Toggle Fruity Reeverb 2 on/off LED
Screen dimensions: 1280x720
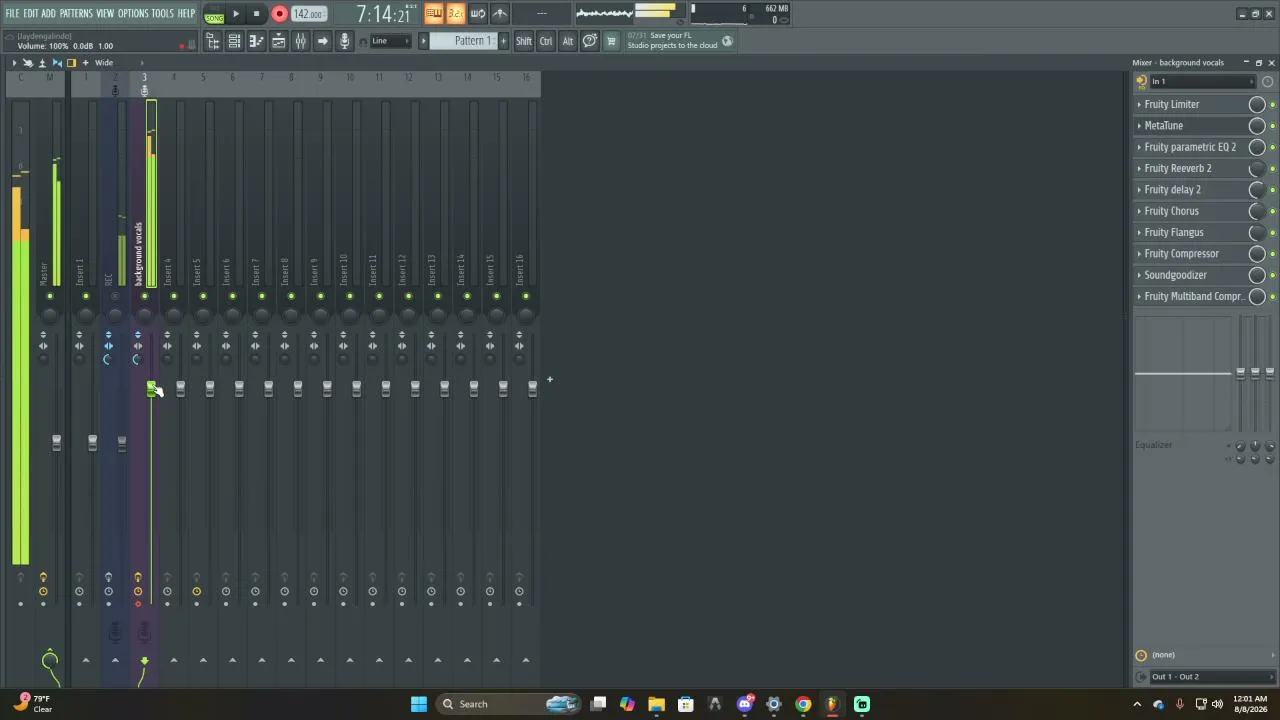pos(1272,169)
